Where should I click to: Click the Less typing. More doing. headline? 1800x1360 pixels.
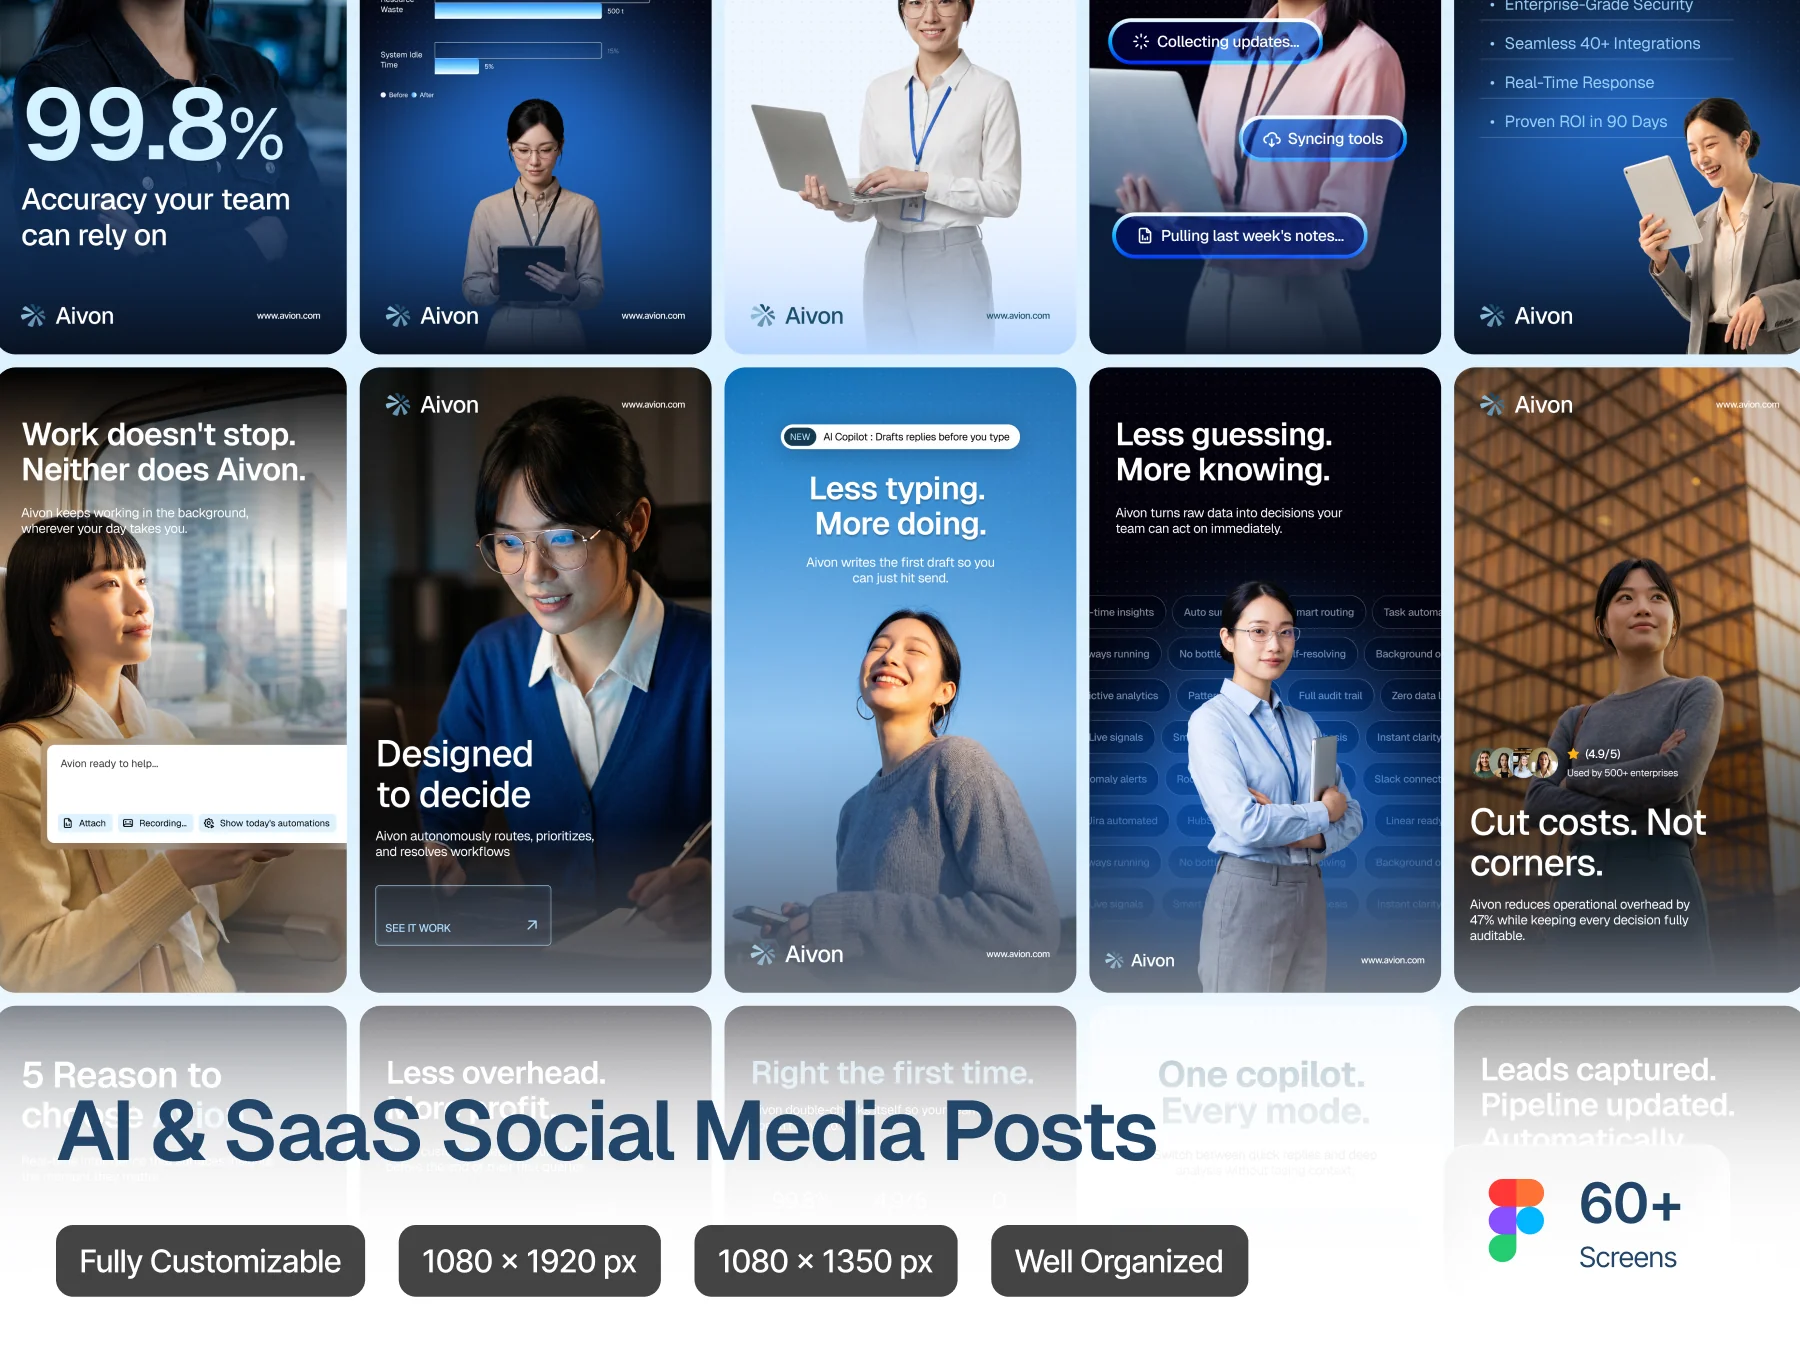coord(900,506)
